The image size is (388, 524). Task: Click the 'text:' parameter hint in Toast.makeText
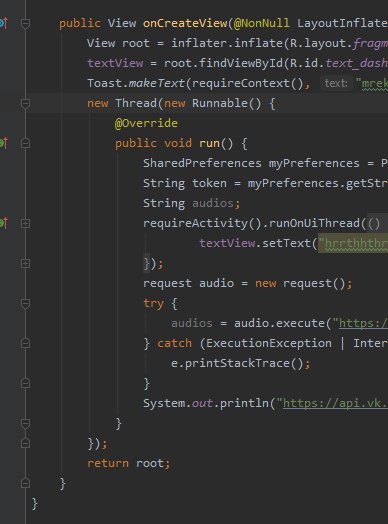click(x=336, y=83)
